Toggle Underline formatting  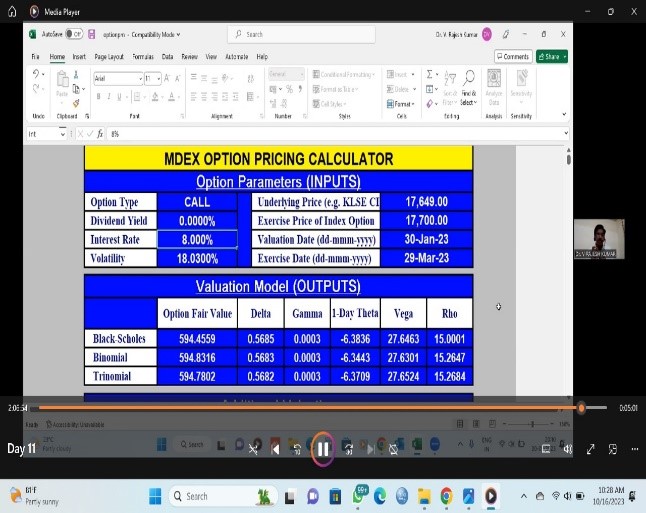[119, 97]
